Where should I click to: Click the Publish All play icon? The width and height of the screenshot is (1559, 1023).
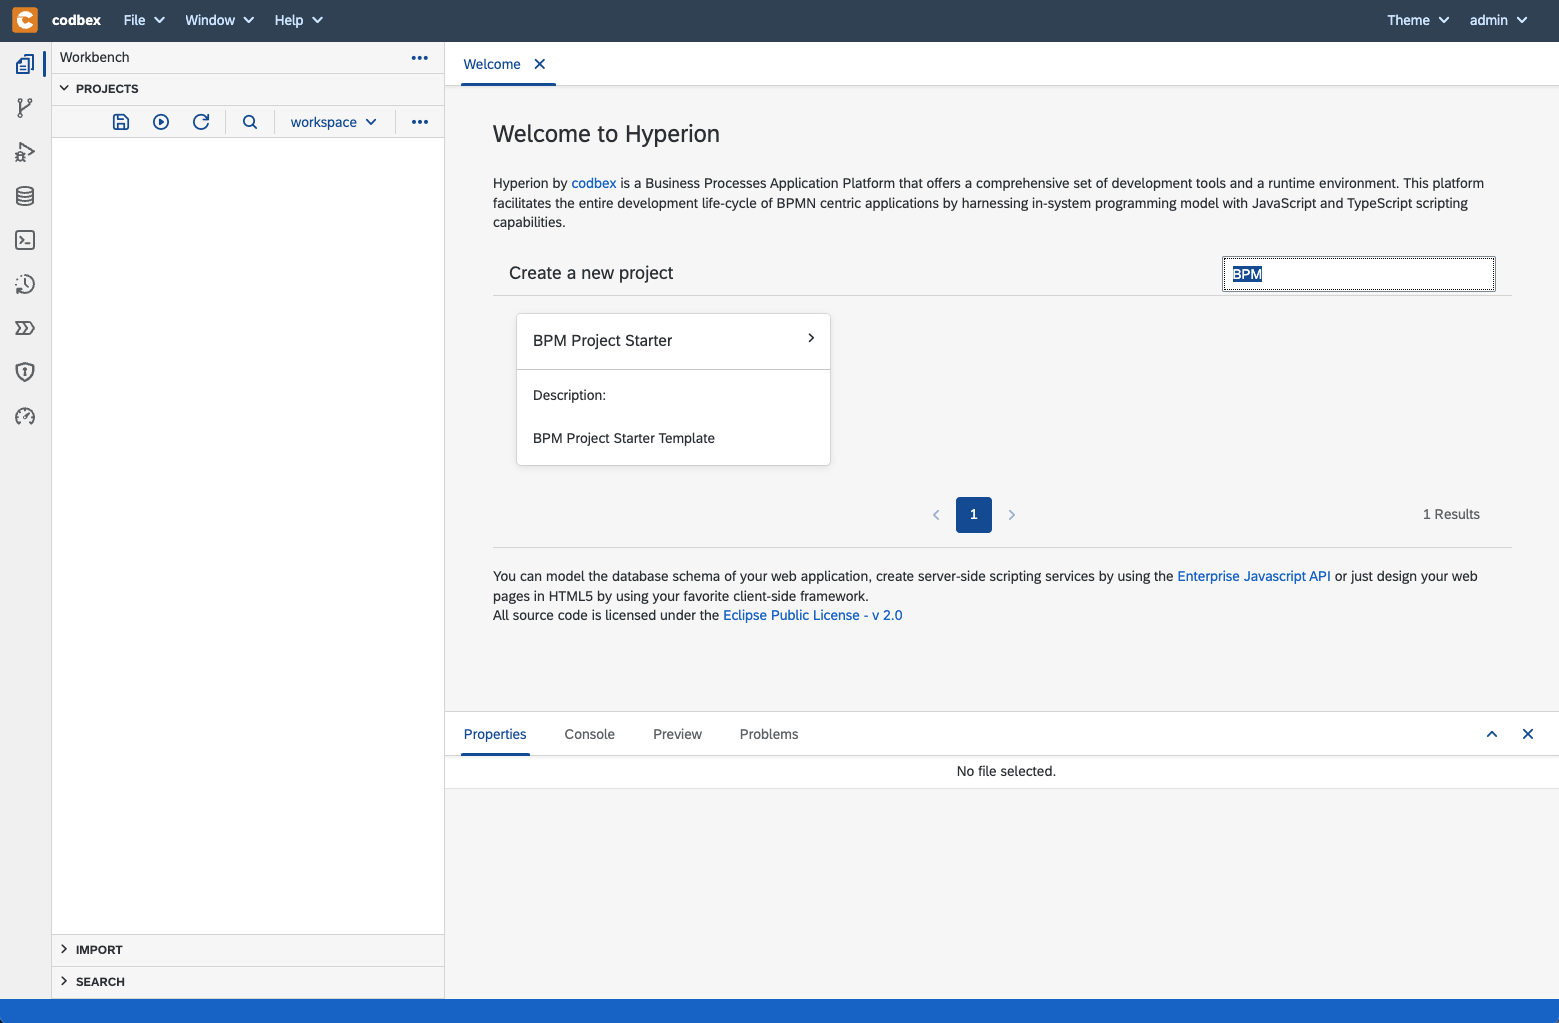[x=161, y=122]
